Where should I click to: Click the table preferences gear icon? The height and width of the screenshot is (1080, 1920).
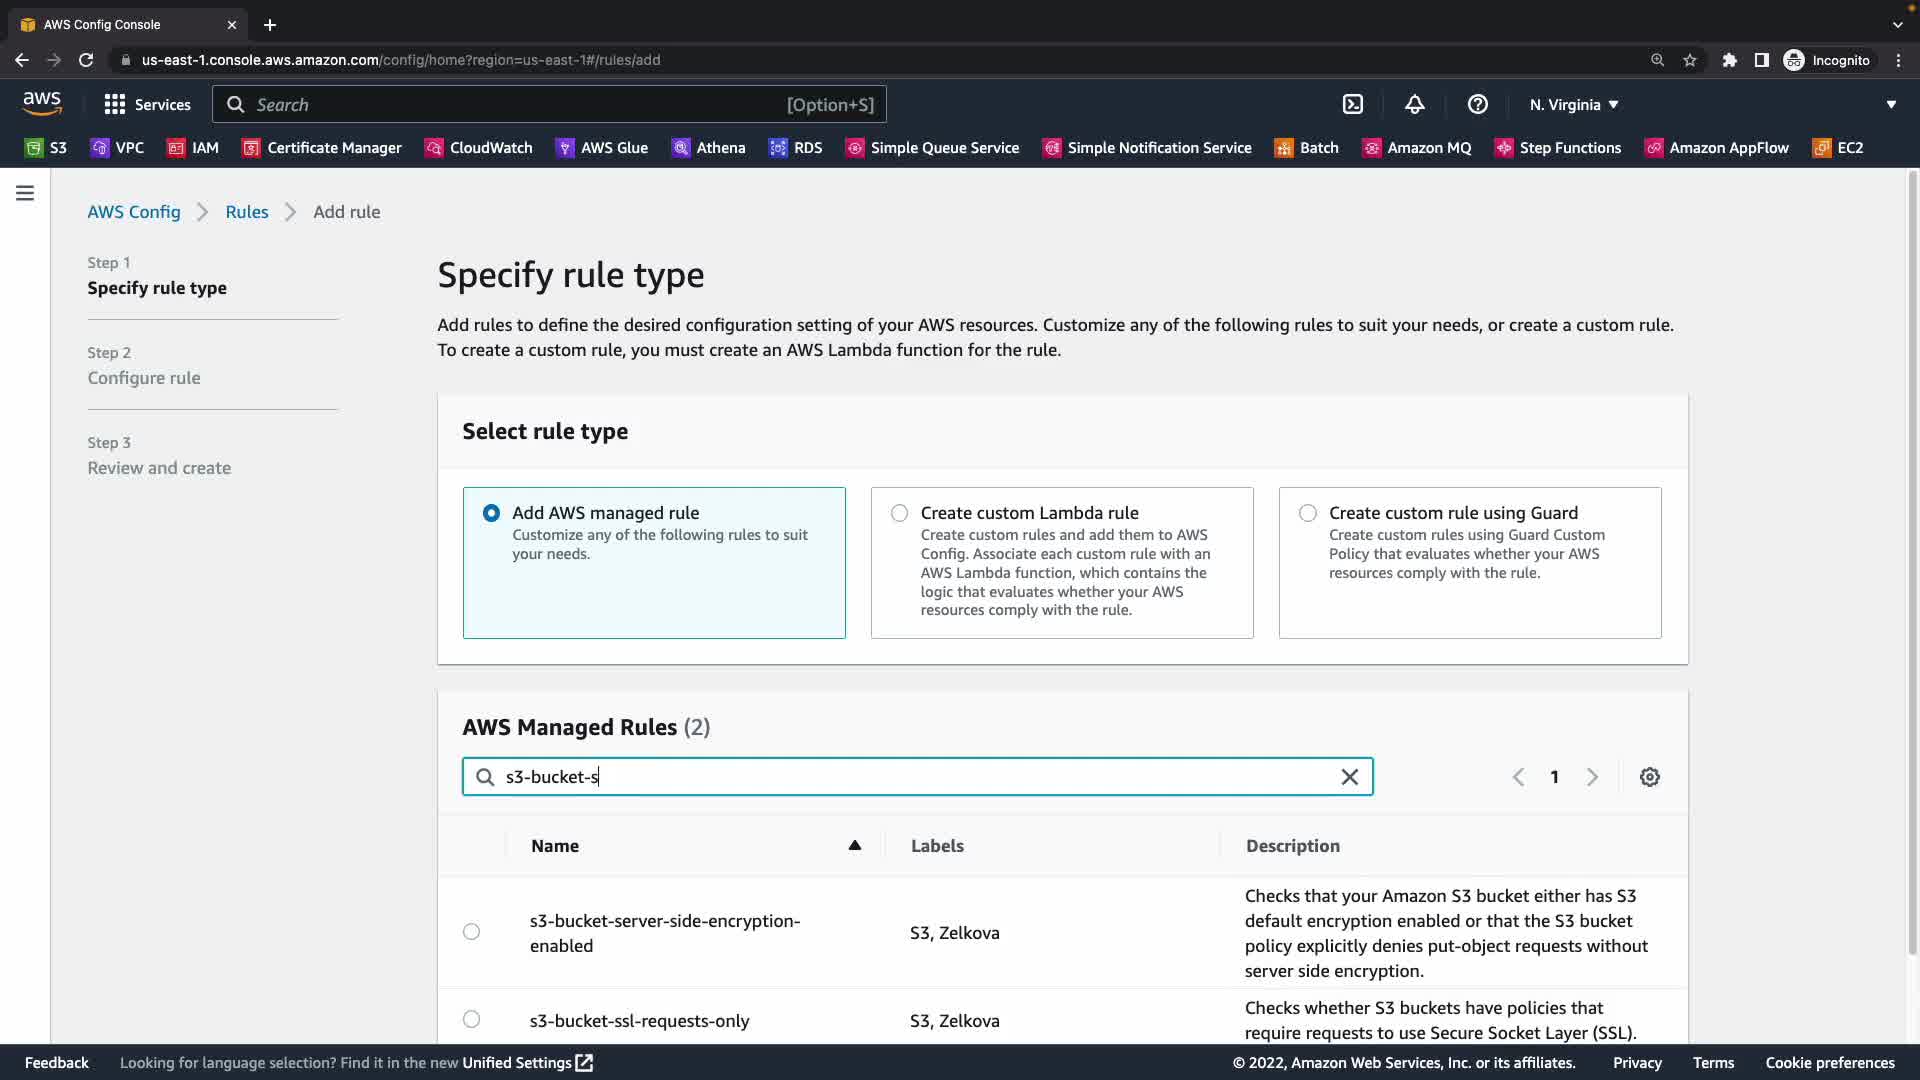click(x=1649, y=777)
